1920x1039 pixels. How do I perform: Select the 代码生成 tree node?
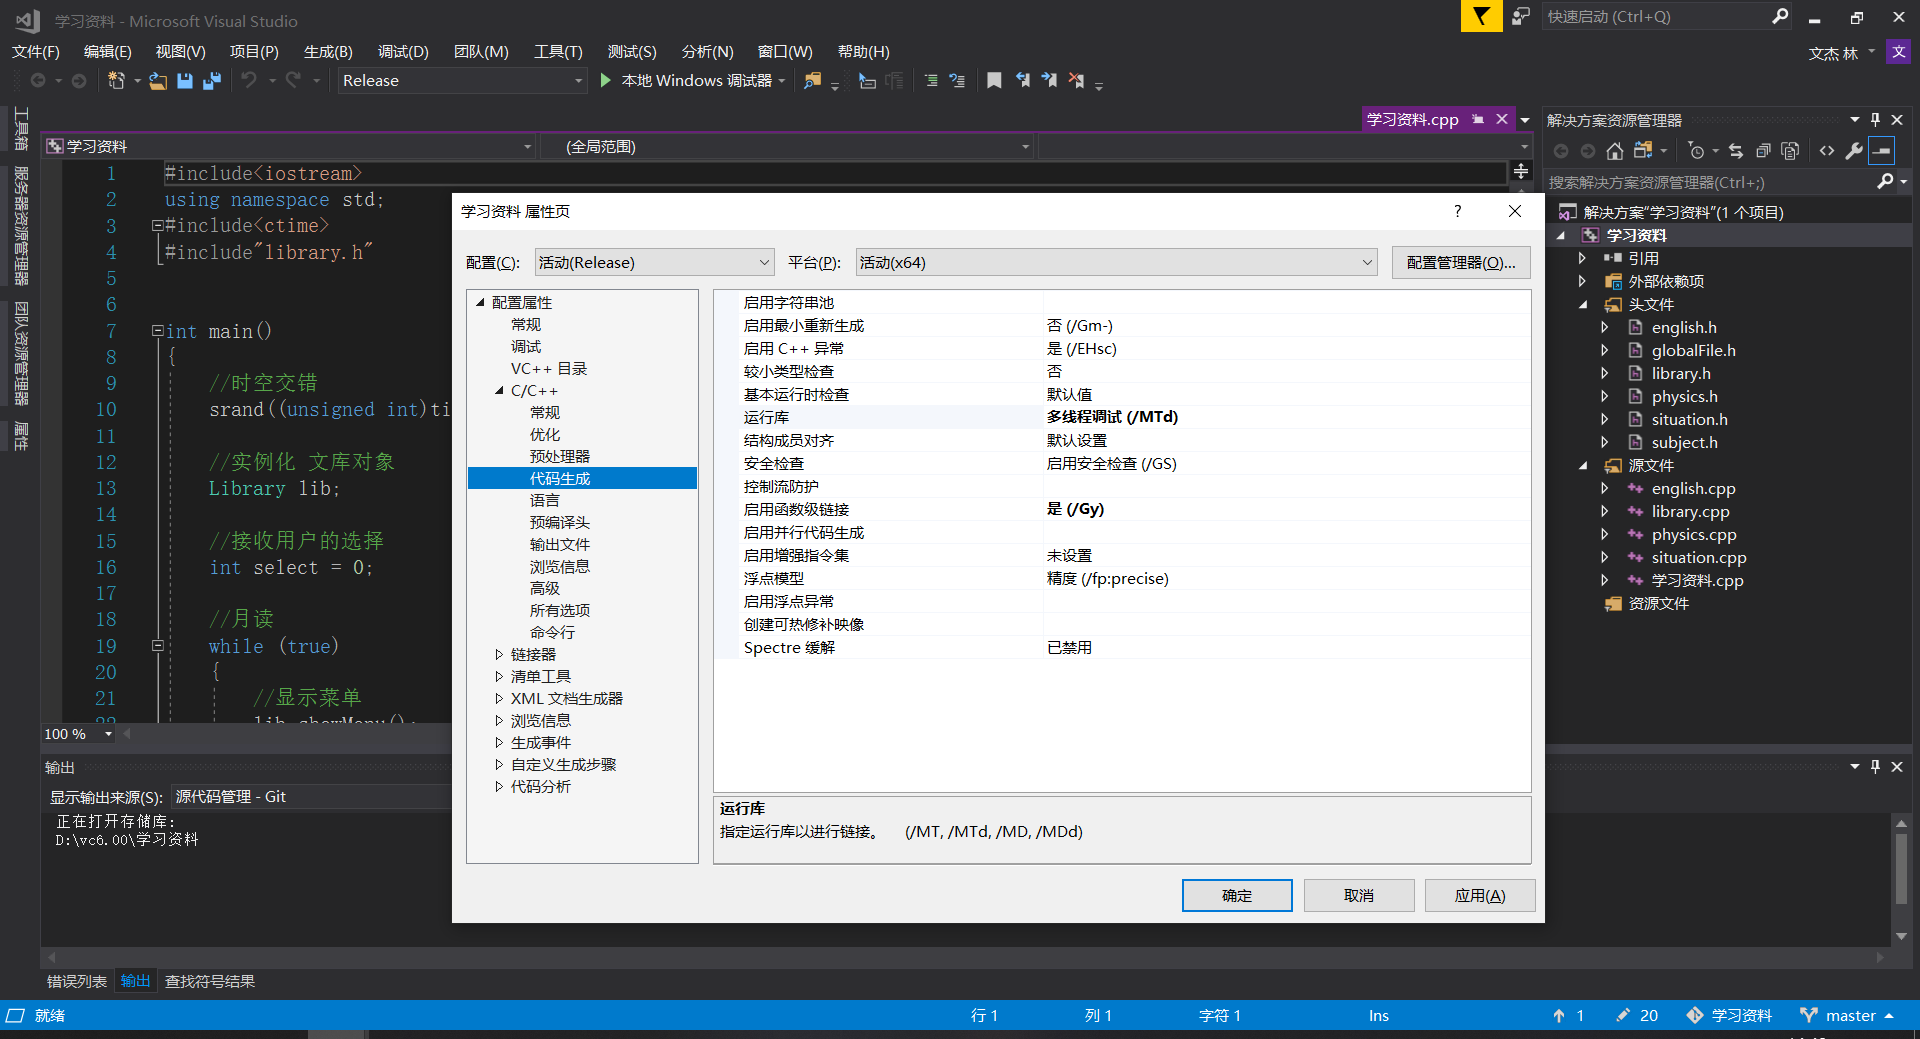coord(559,478)
